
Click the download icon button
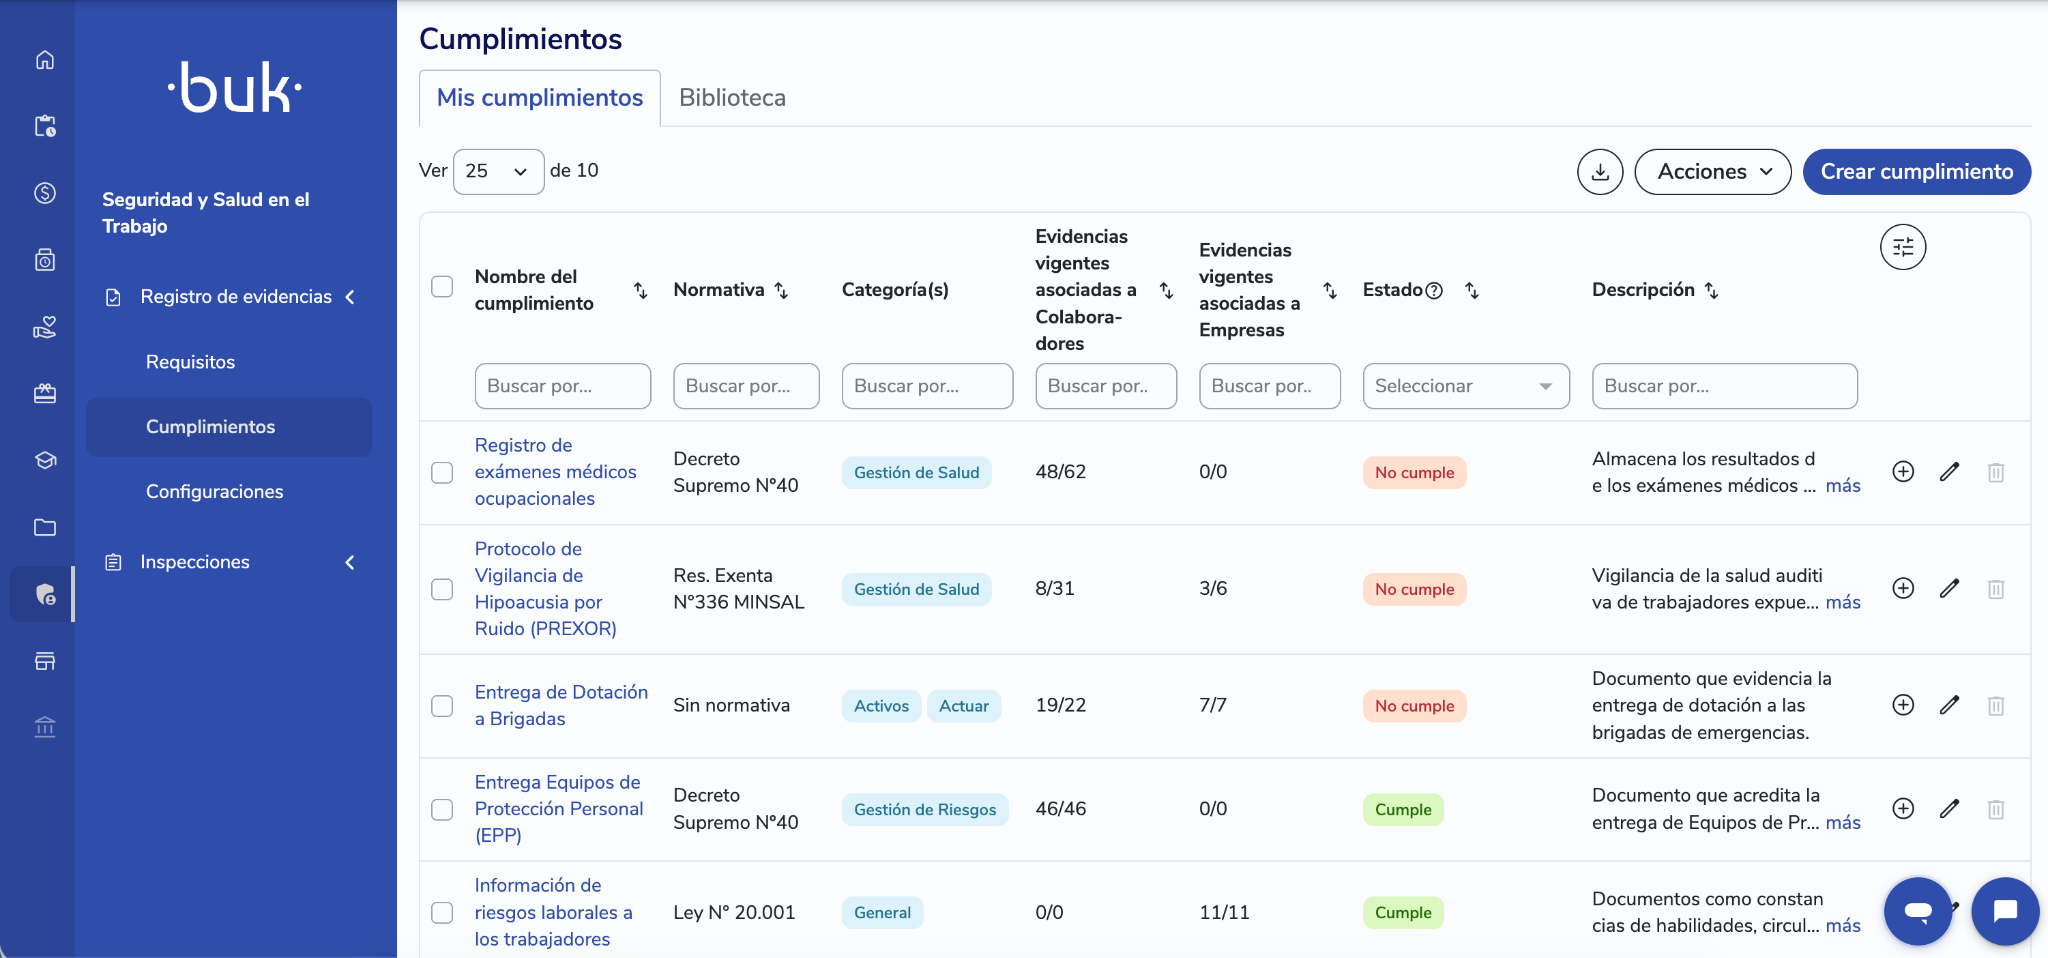click(x=1600, y=172)
